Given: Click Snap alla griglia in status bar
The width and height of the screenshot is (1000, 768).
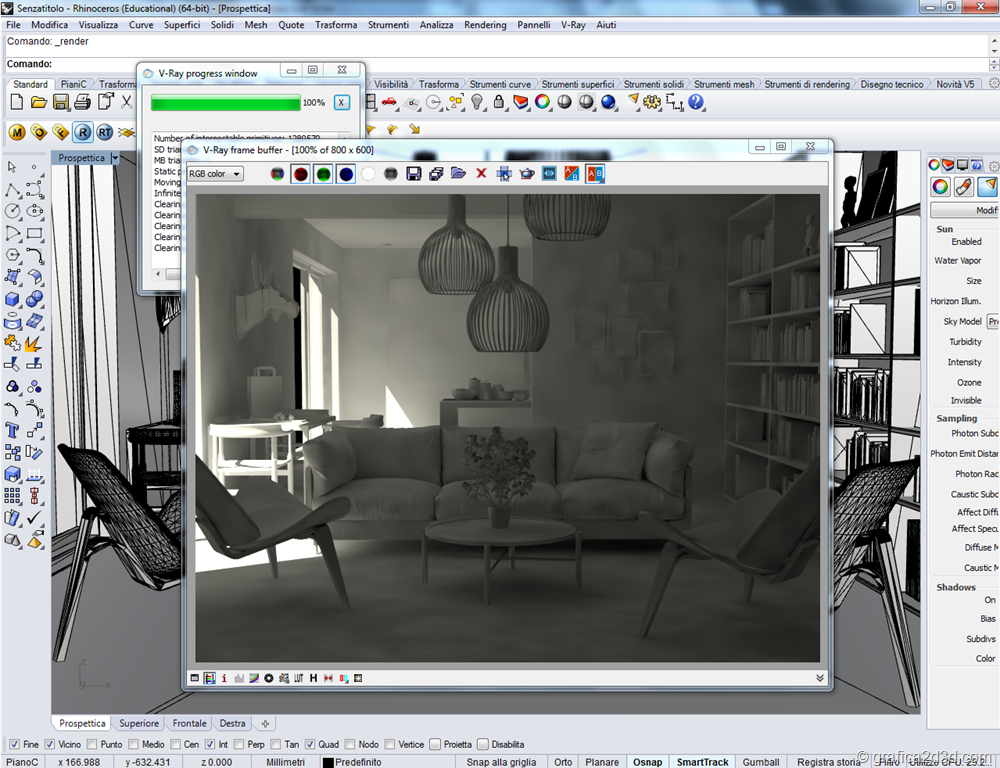Looking at the screenshot, I should coord(501,762).
